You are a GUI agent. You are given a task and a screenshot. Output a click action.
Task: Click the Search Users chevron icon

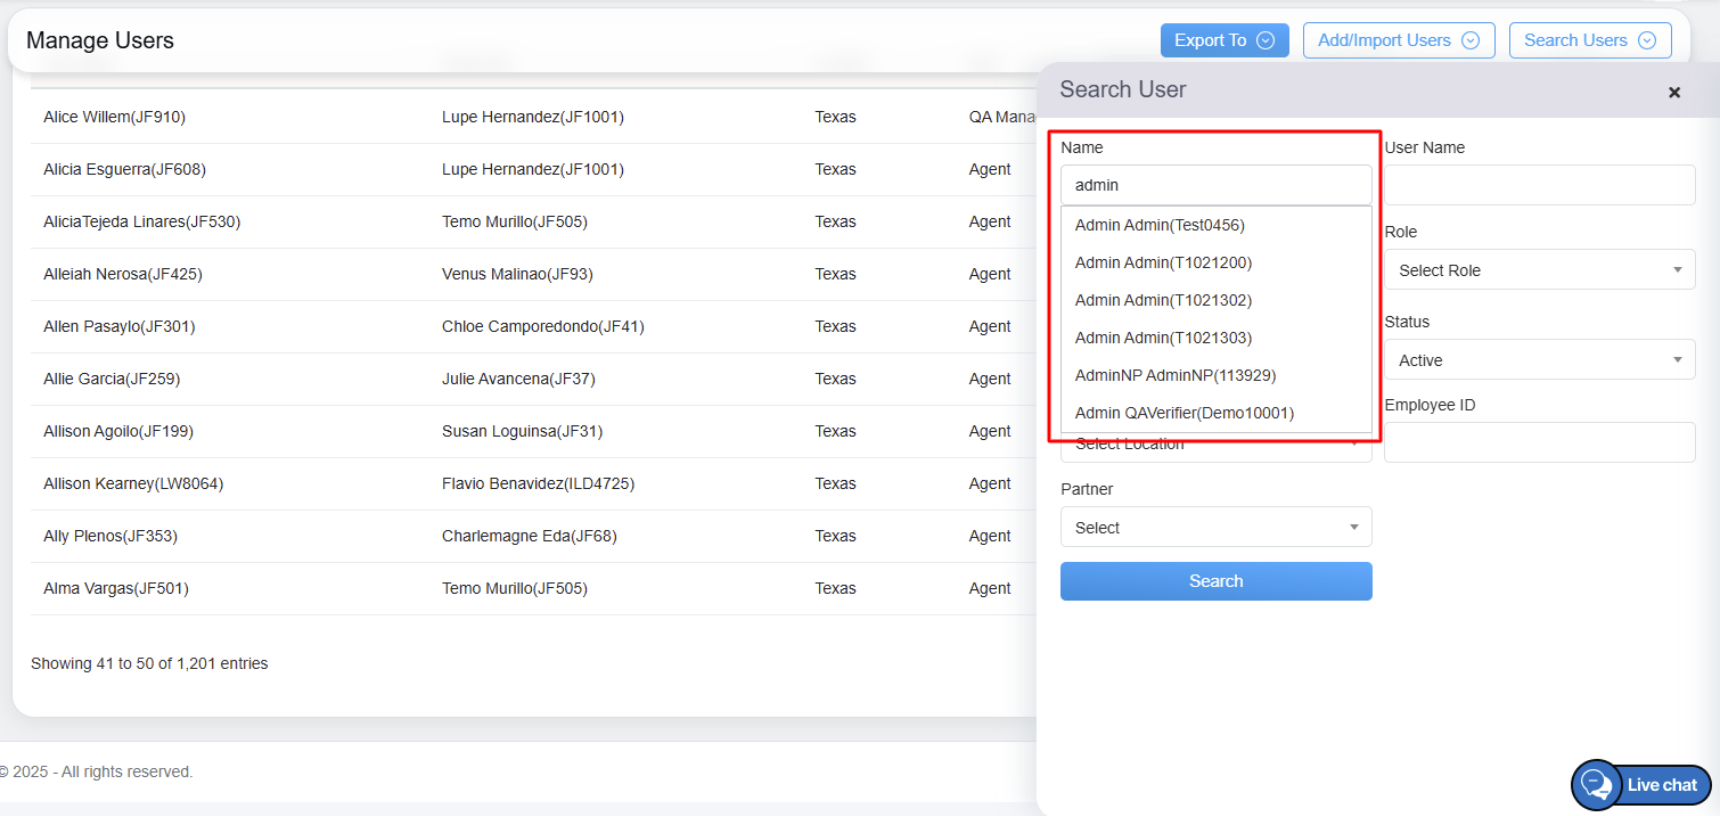[1647, 40]
